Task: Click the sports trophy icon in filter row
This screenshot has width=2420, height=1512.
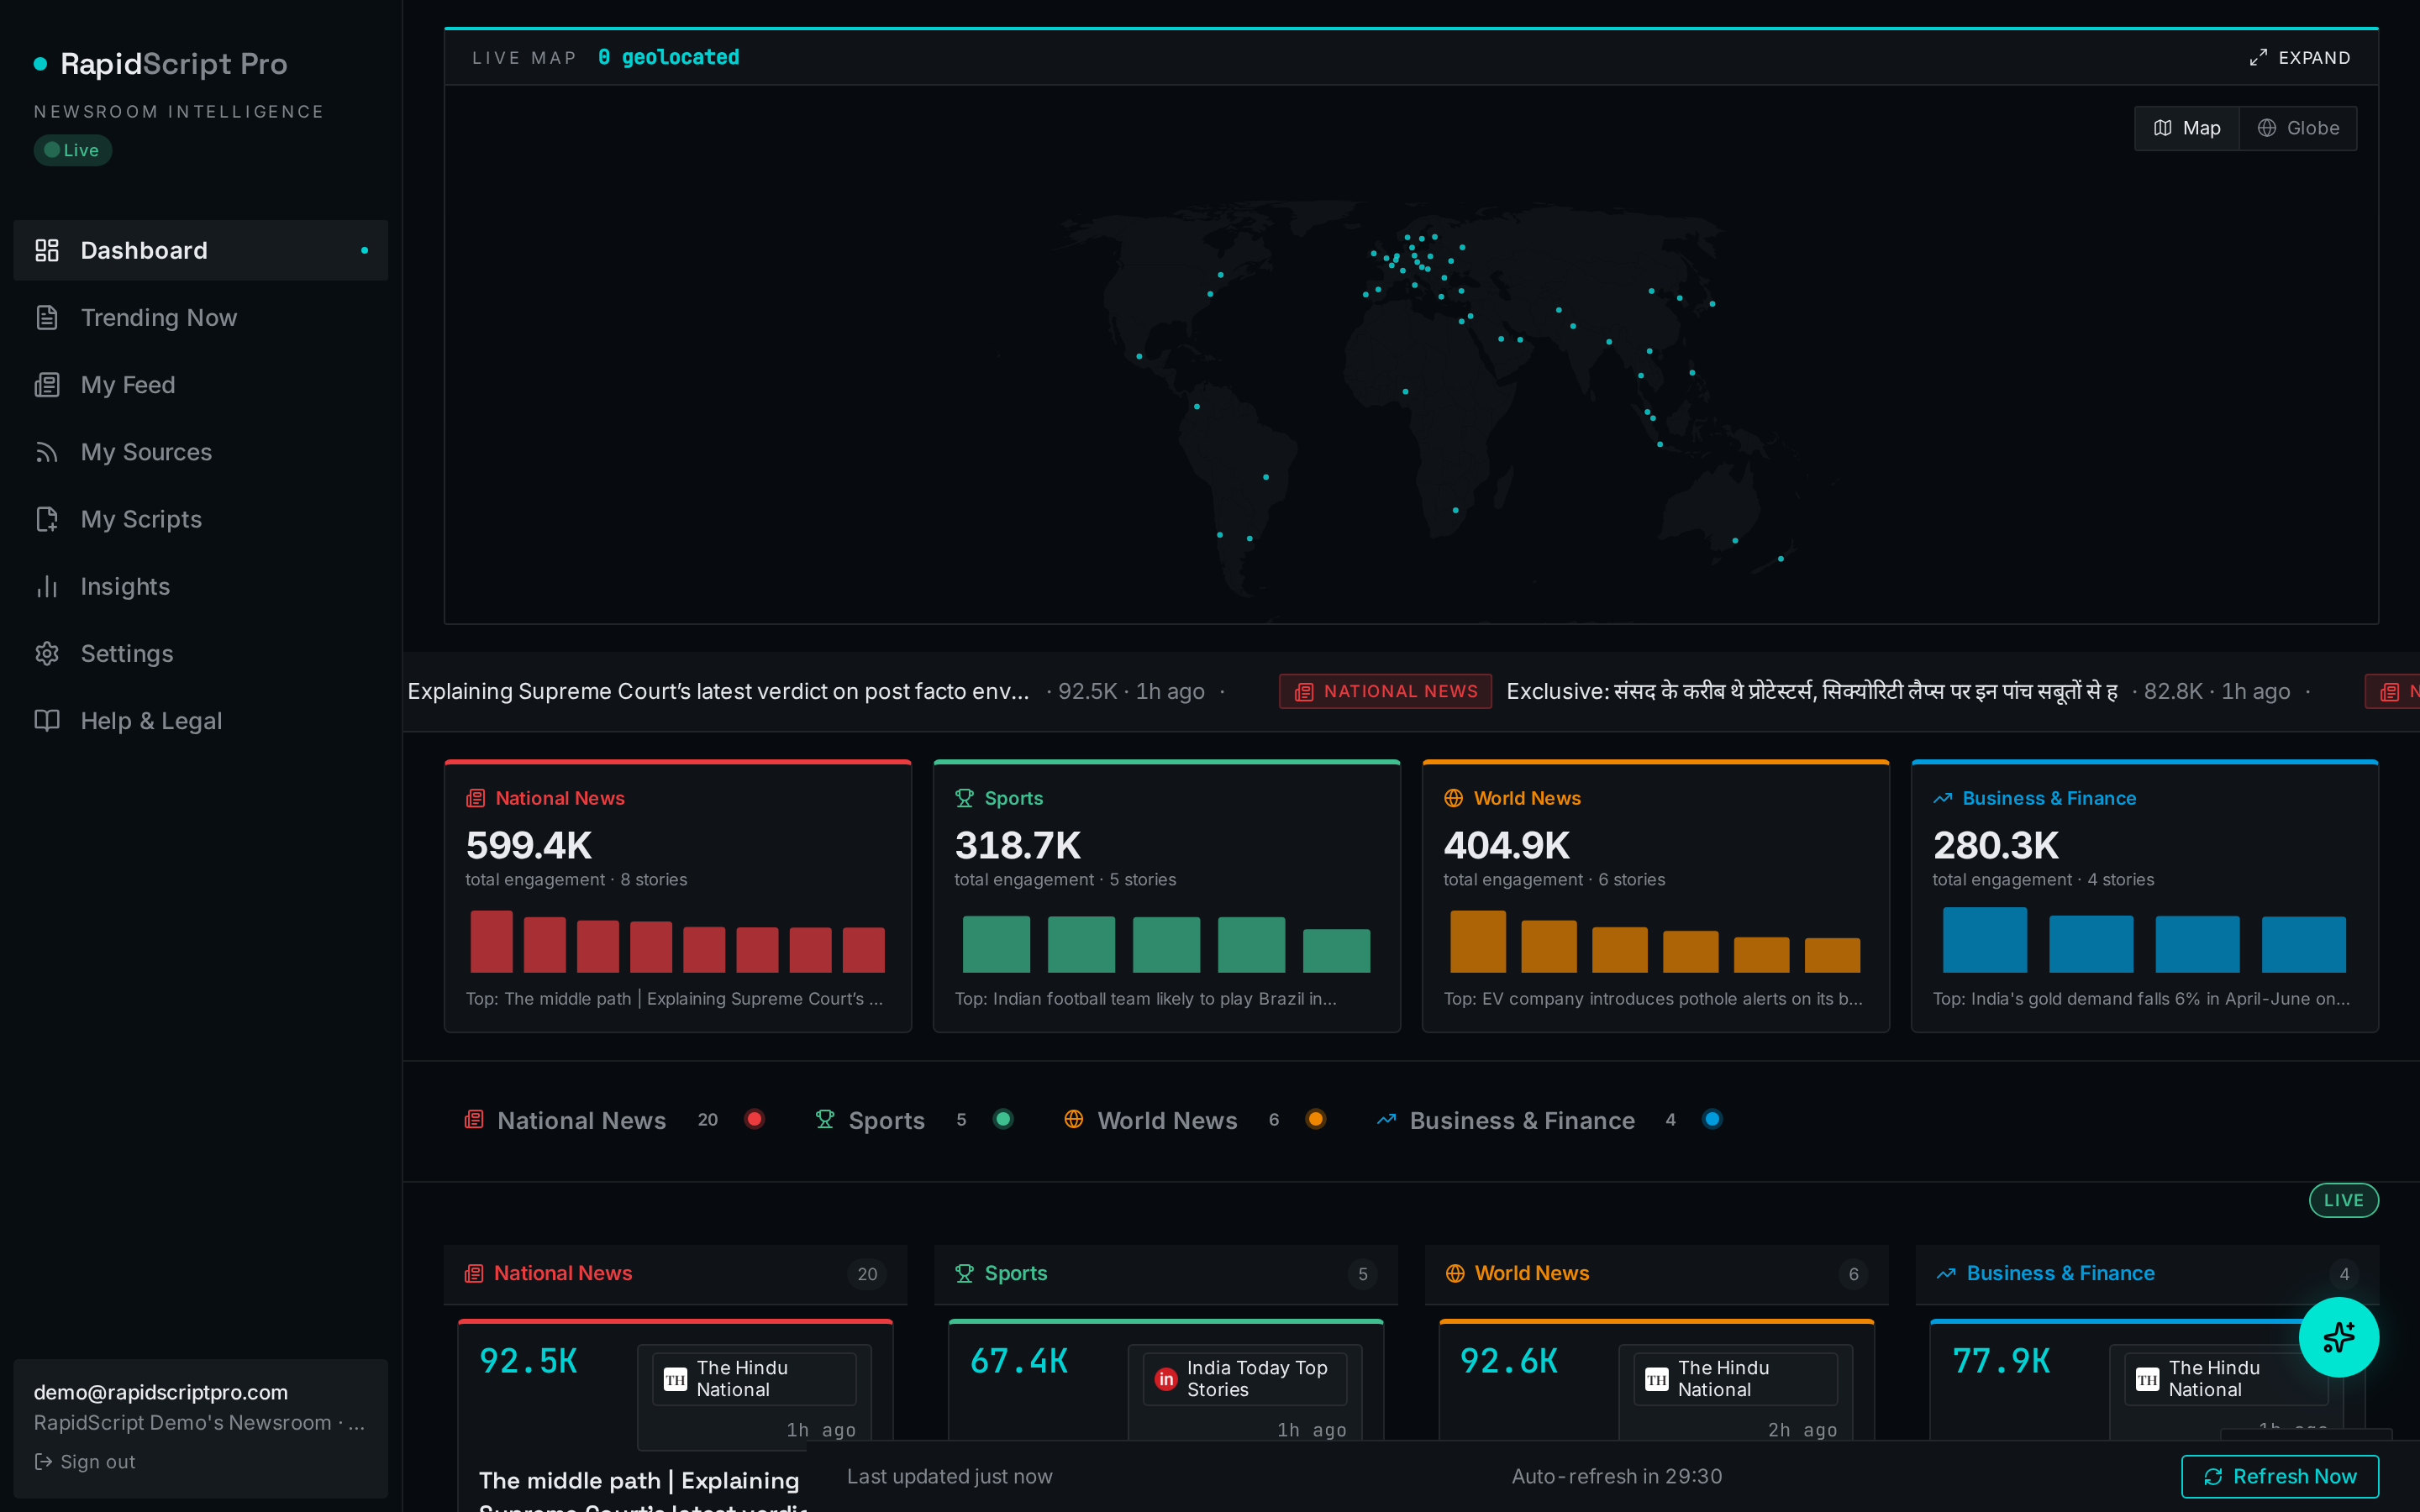Action: coord(824,1119)
